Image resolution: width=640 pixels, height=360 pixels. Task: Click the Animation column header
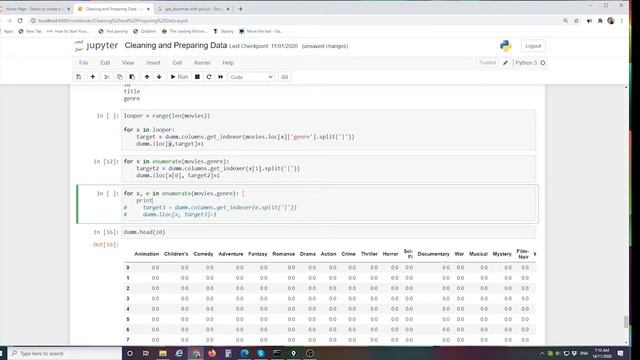(x=147, y=254)
